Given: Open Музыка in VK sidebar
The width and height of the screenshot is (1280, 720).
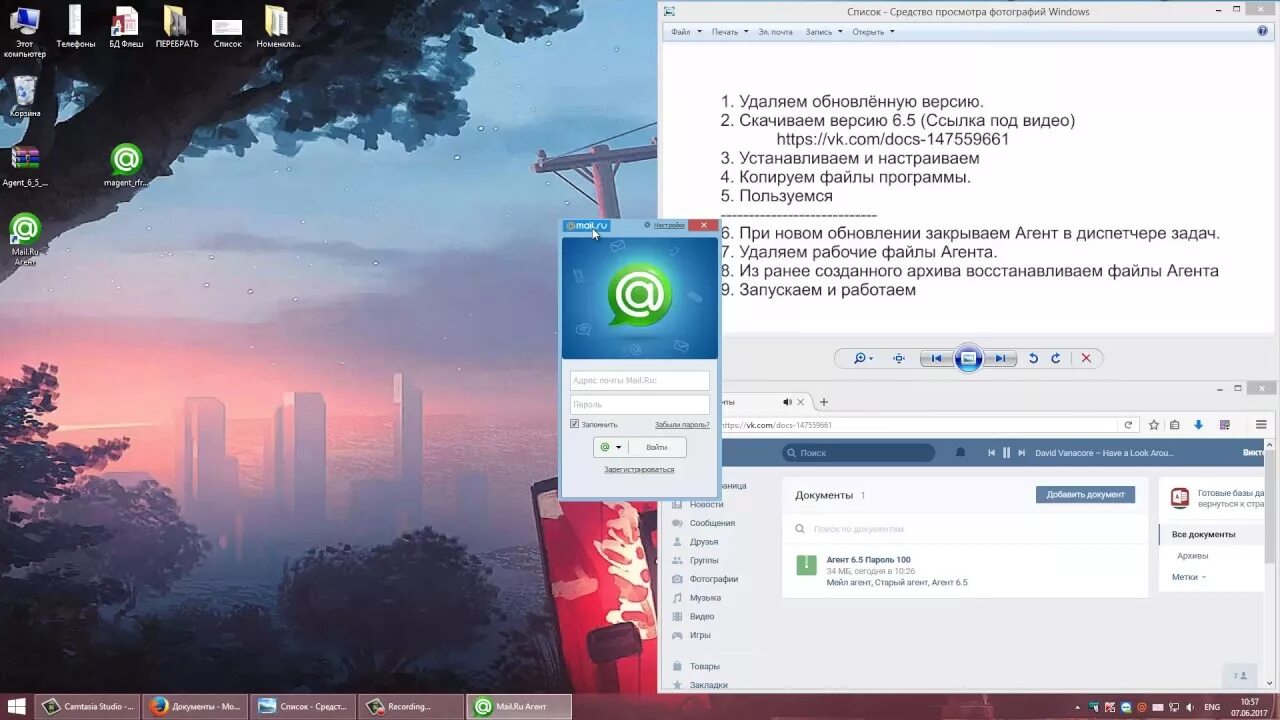Looking at the screenshot, I should coord(705,598).
